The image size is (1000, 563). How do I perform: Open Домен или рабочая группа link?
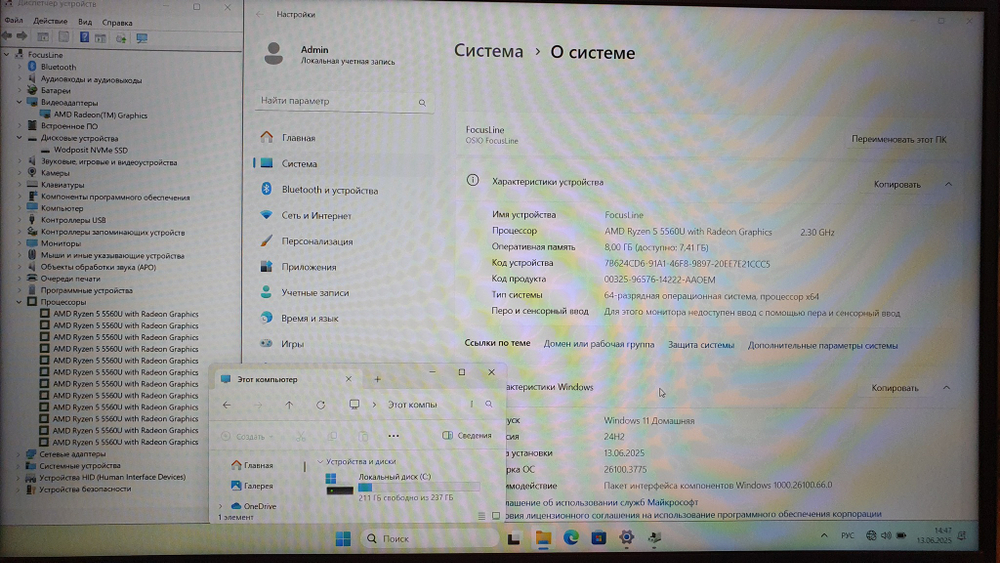pyautogui.click(x=599, y=344)
